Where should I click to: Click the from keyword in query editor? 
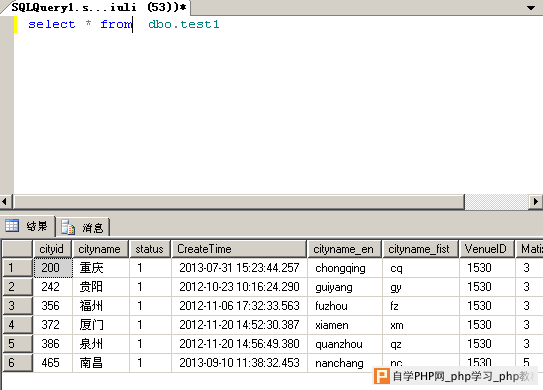click(x=116, y=24)
